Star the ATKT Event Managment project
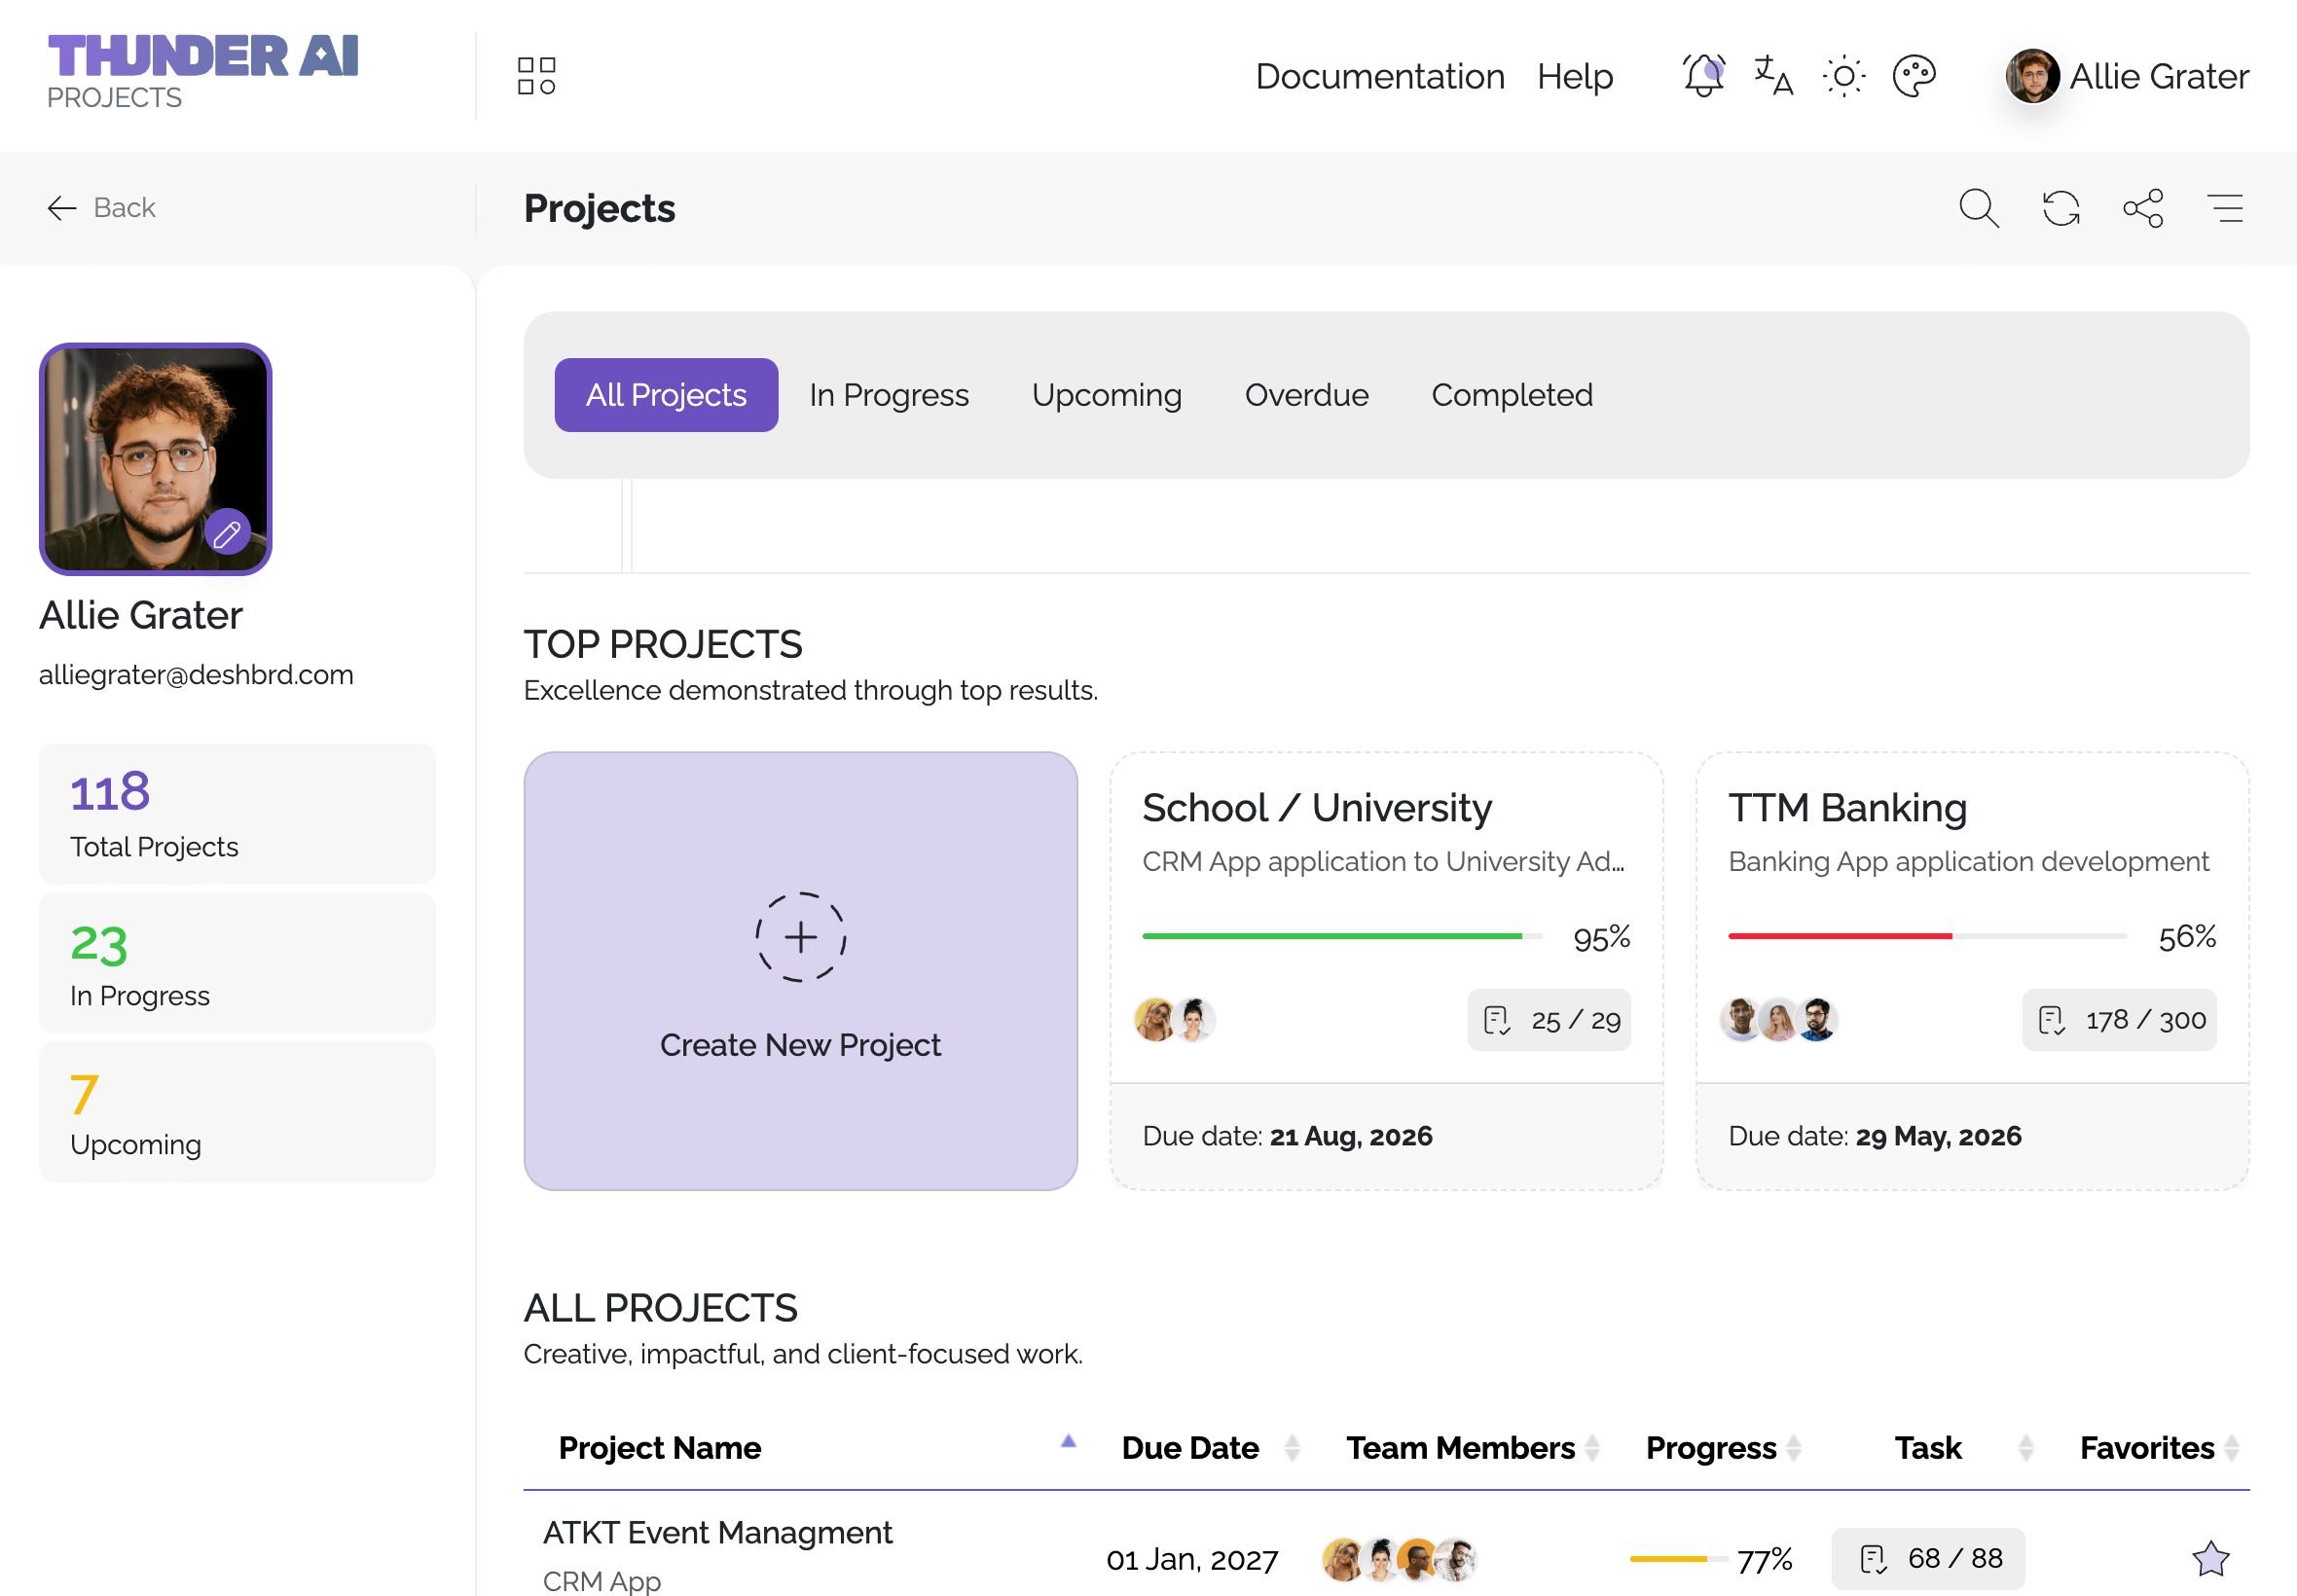2297x1596 pixels. point(2210,1558)
